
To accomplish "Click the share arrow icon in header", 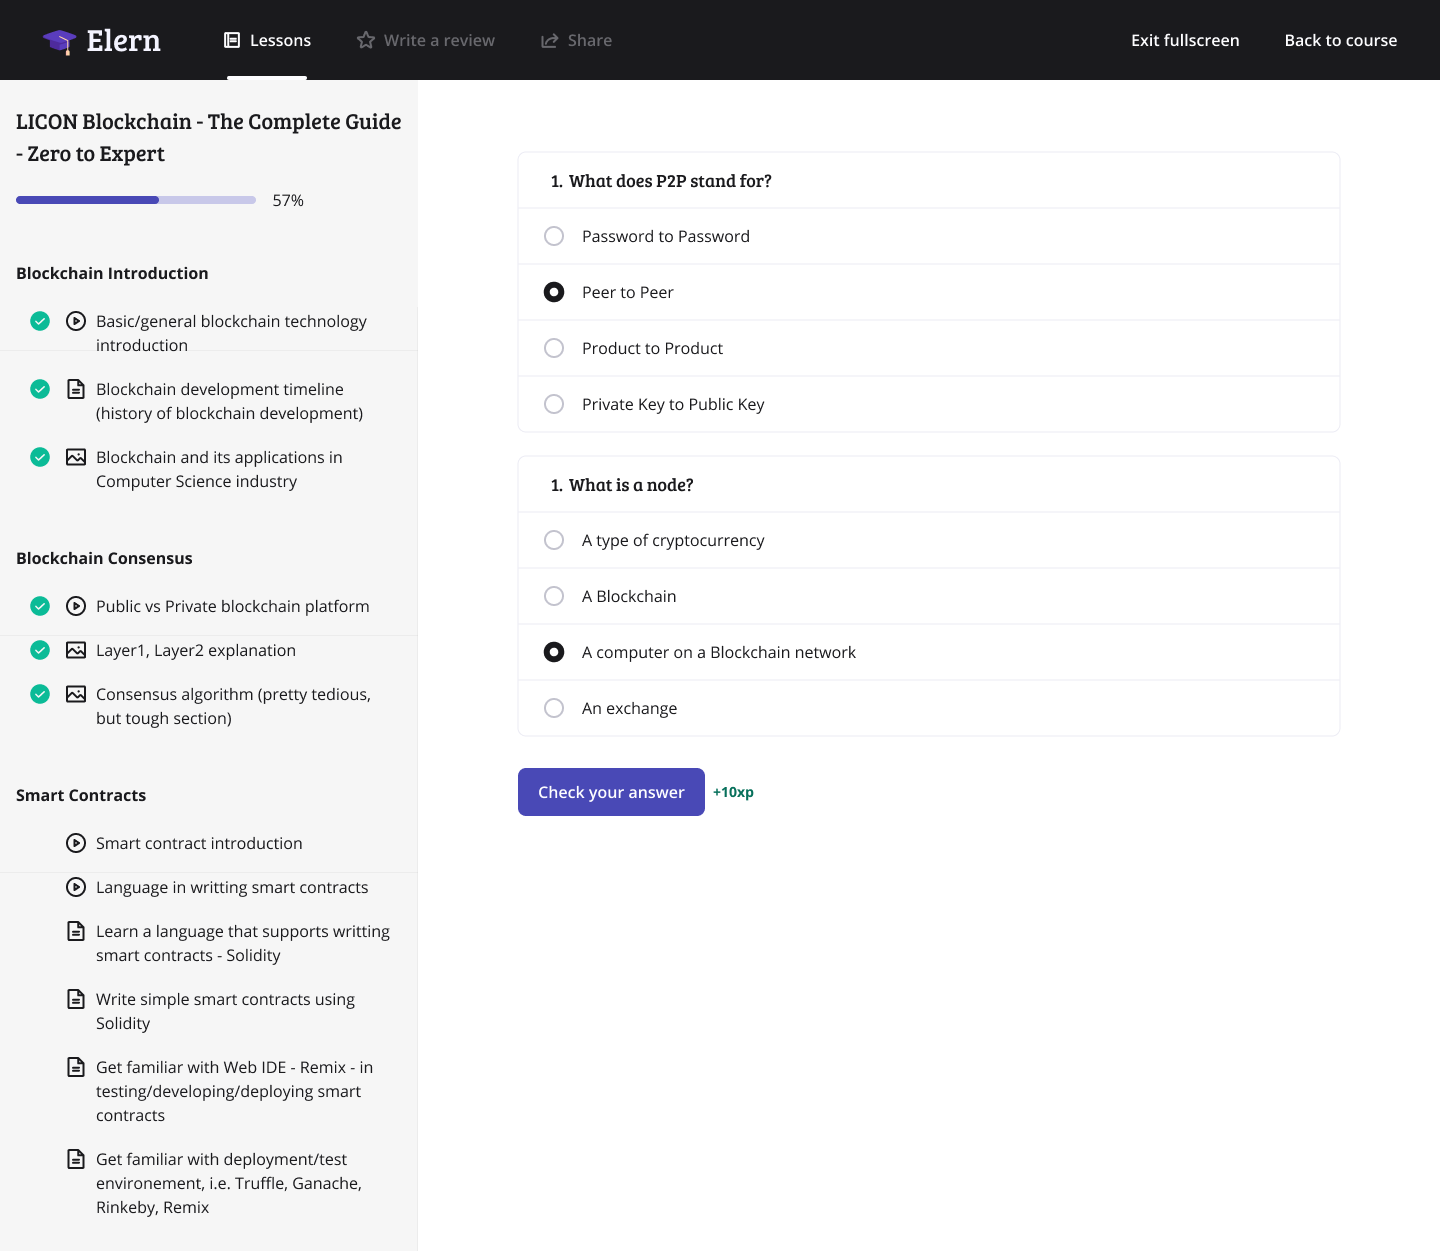I will (549, 40).
